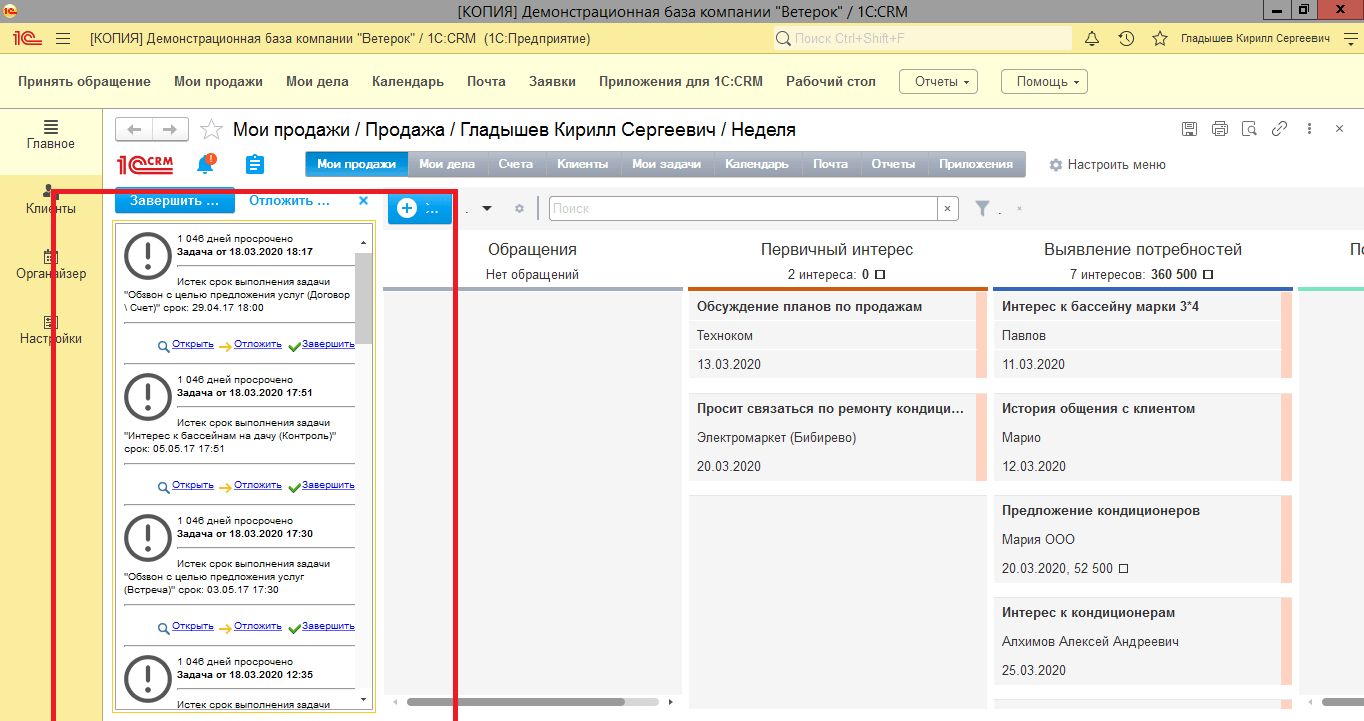Open Мои дела in the yellow command bar
Image resolution: width=1364 pixels, height=721 pixels.
click(x=317, y=81)
